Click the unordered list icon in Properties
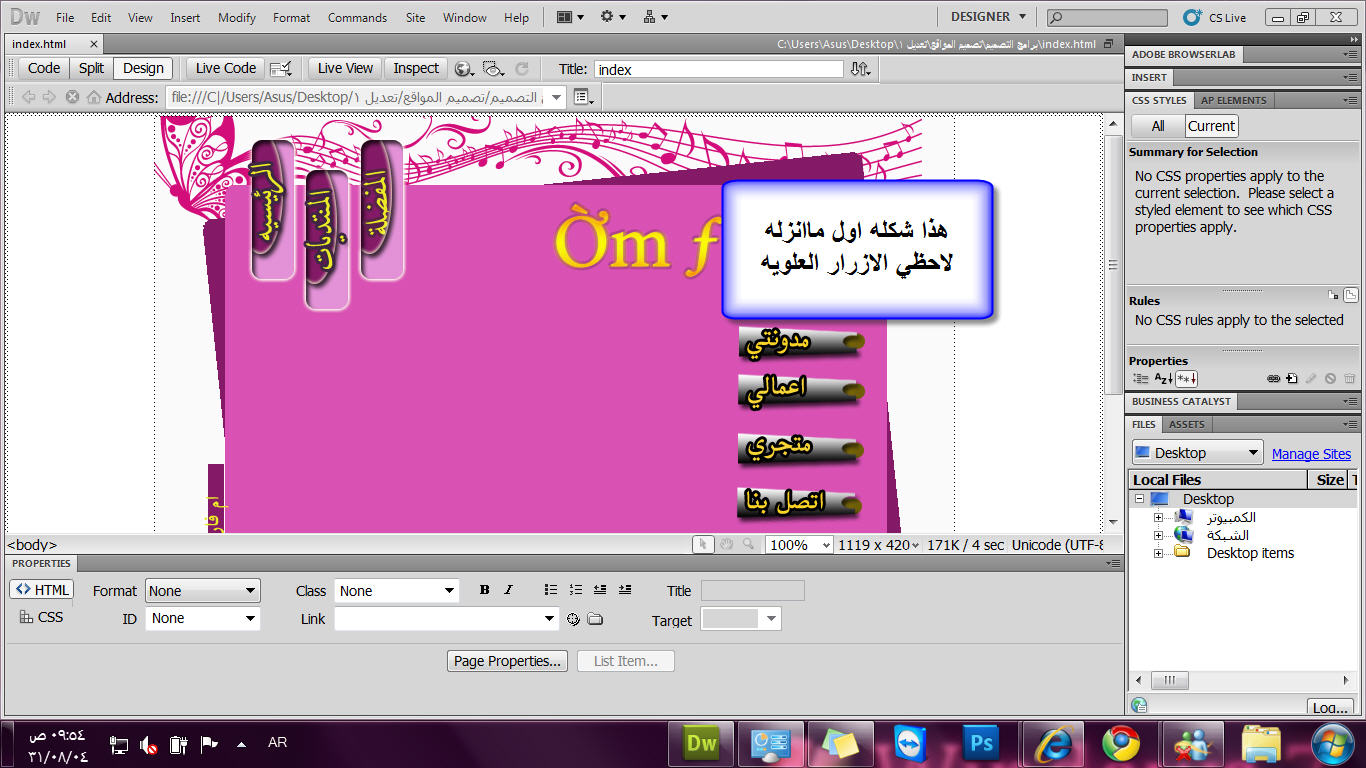Image resolution: width=1366 pixels, height=768 pixels. tap(550, 590)
